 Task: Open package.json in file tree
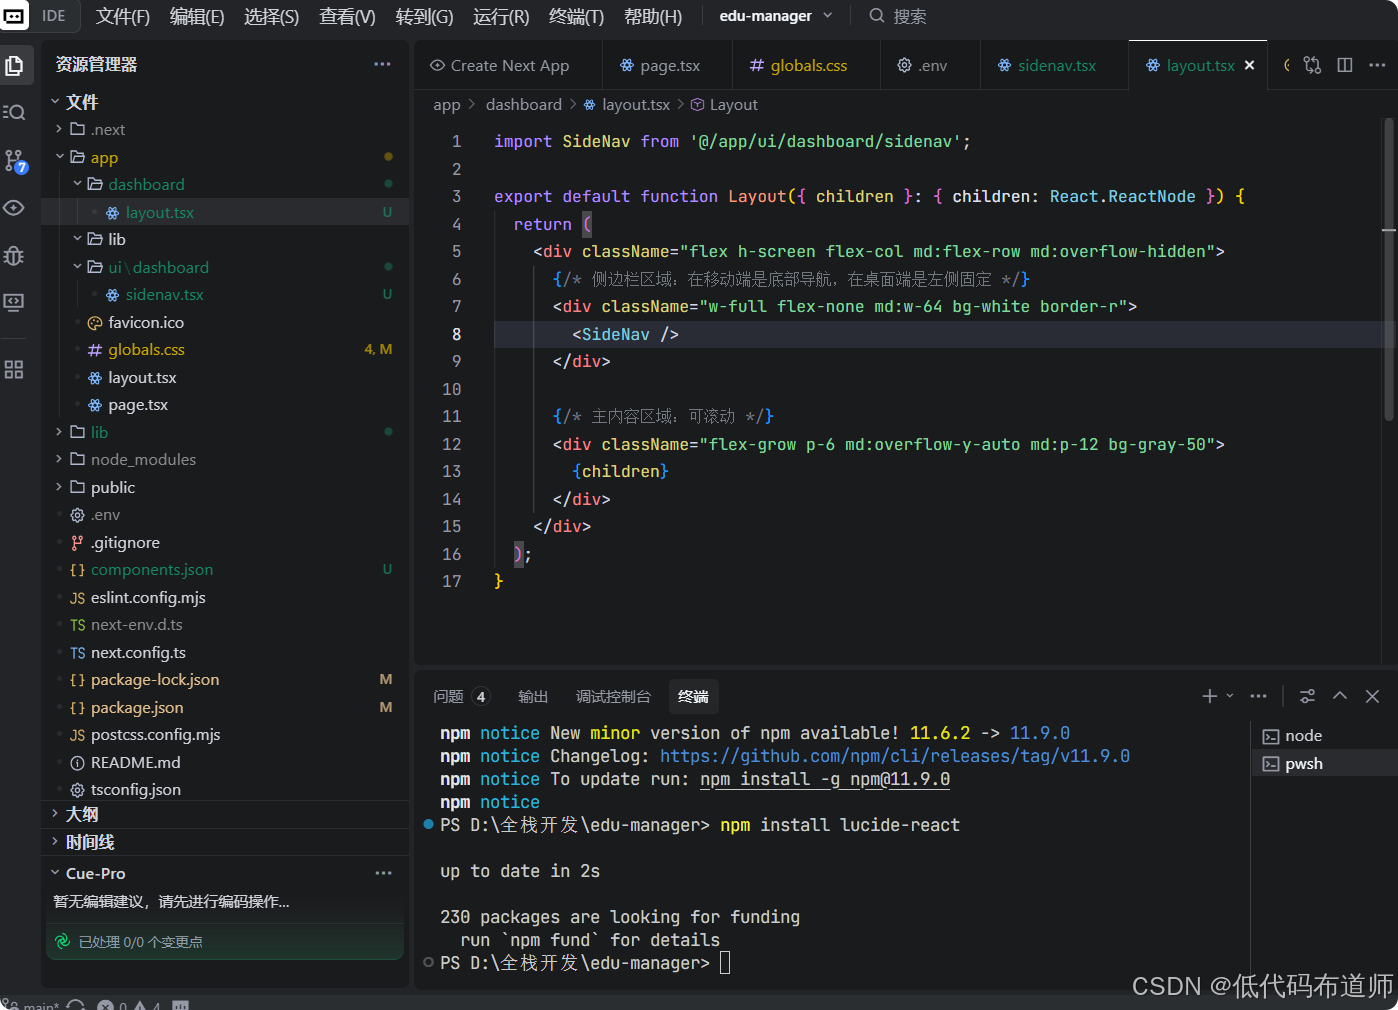(225, 707)
